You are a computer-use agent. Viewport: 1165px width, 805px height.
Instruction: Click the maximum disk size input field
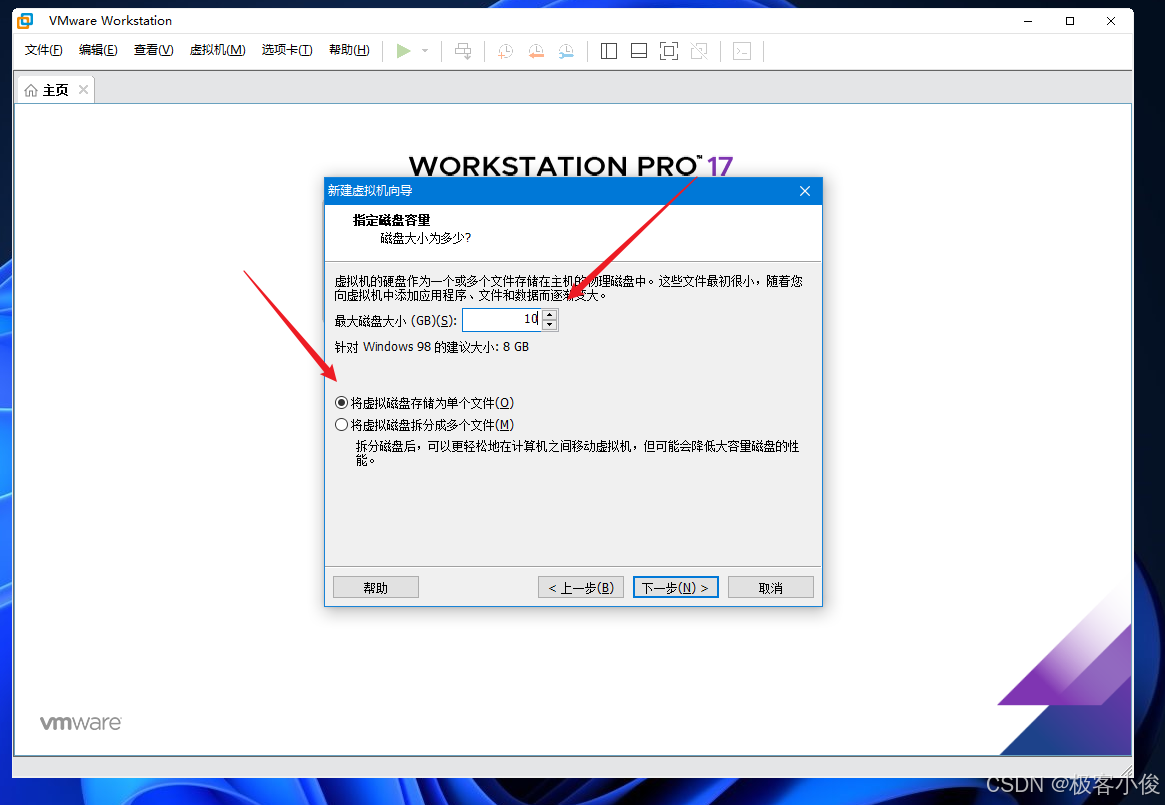tap(502, 320)
